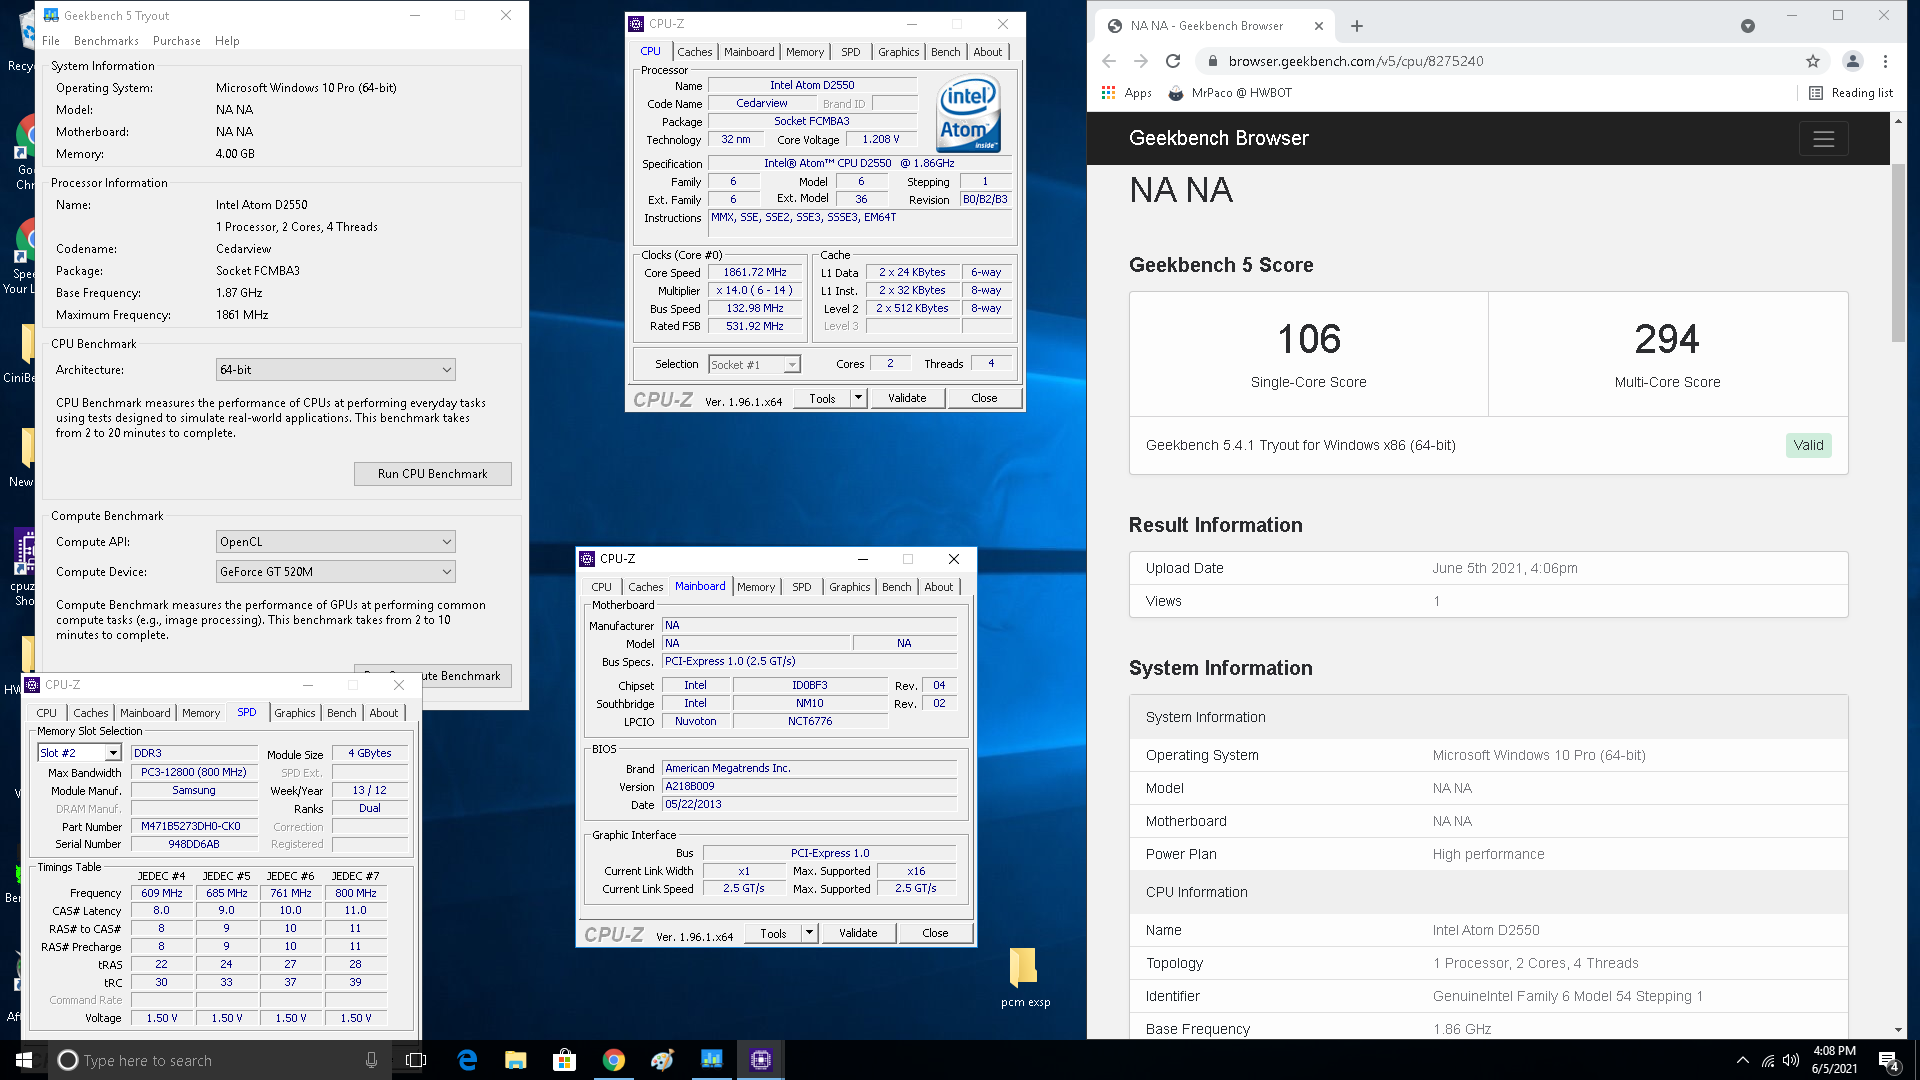This screenshot has height=1080, width=1920.
Task: Open the Chrome profile avatar menu
Action: [x=1852, y=61]
